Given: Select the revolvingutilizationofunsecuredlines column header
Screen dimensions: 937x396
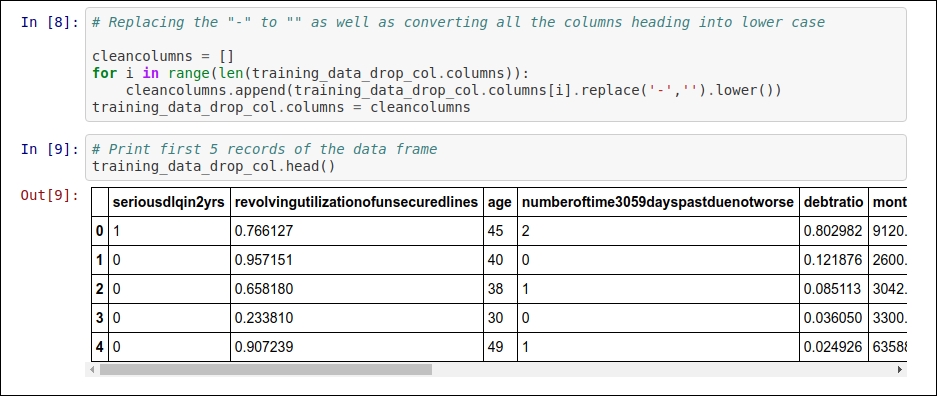Looking at the screenshot, I should click(x=357, y=202).
